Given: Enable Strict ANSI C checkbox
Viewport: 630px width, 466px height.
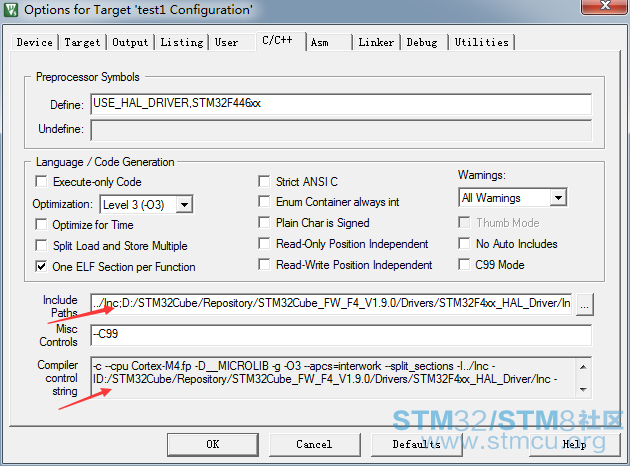Looking at the screenshot, I should 264,181.
